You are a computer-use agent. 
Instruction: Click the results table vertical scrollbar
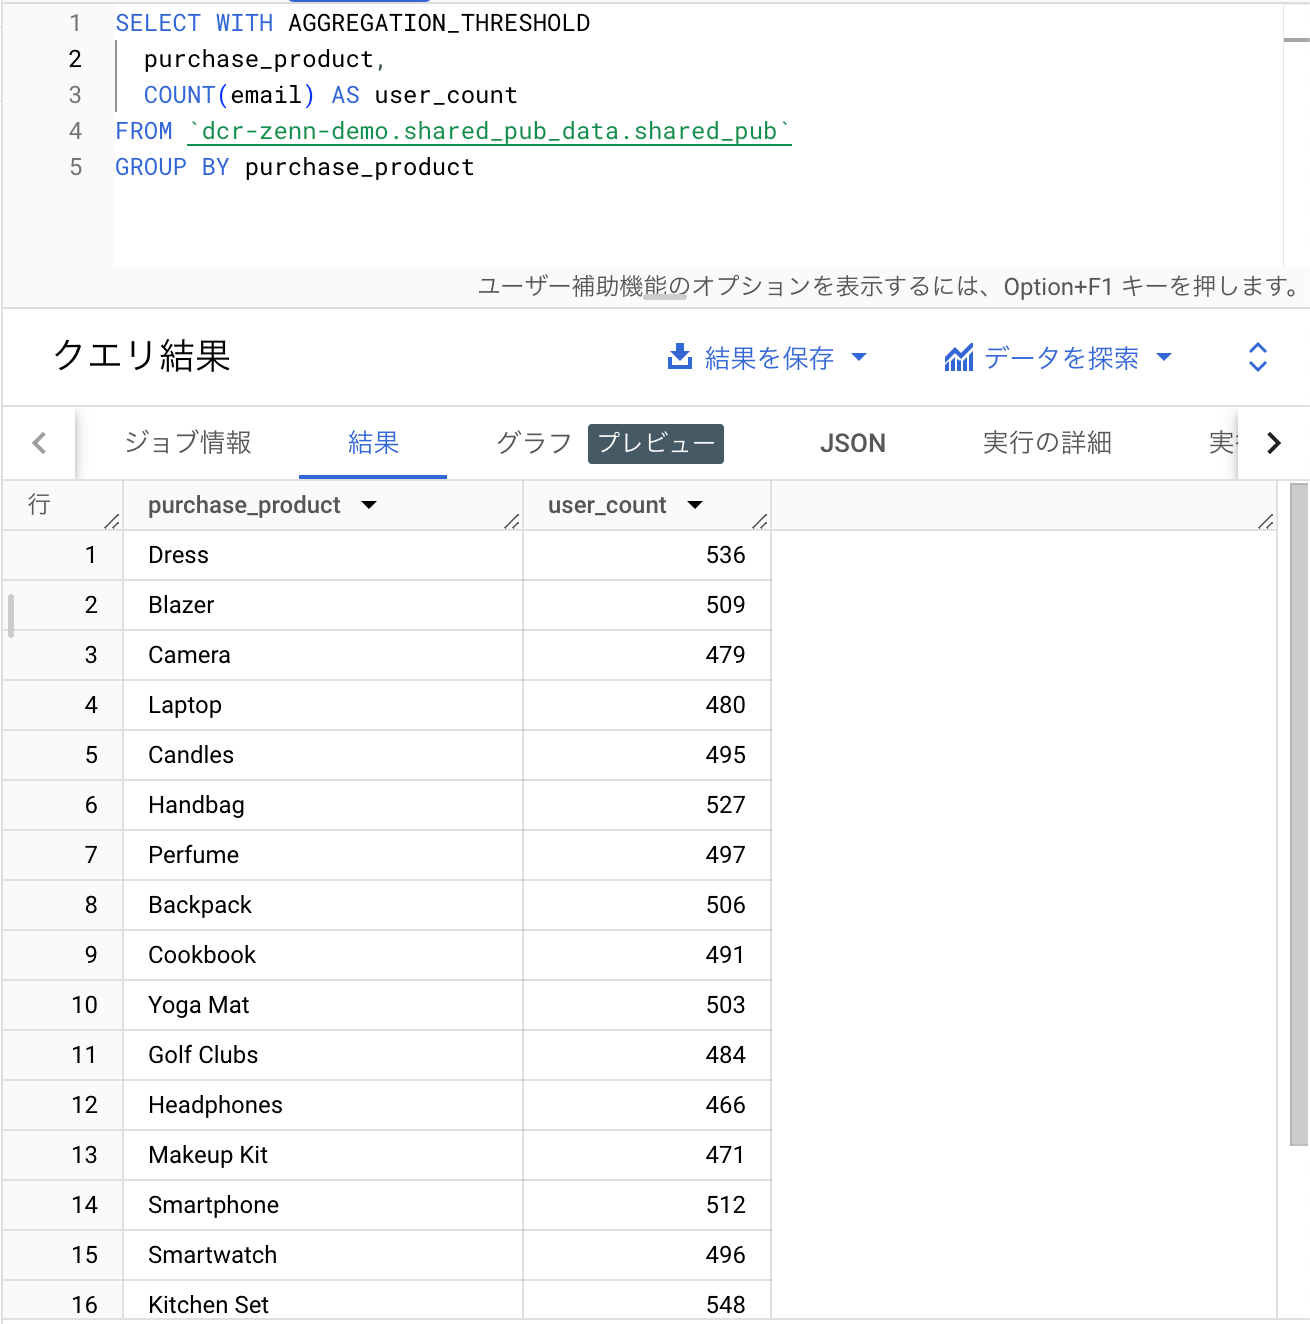coord(1298,814)
